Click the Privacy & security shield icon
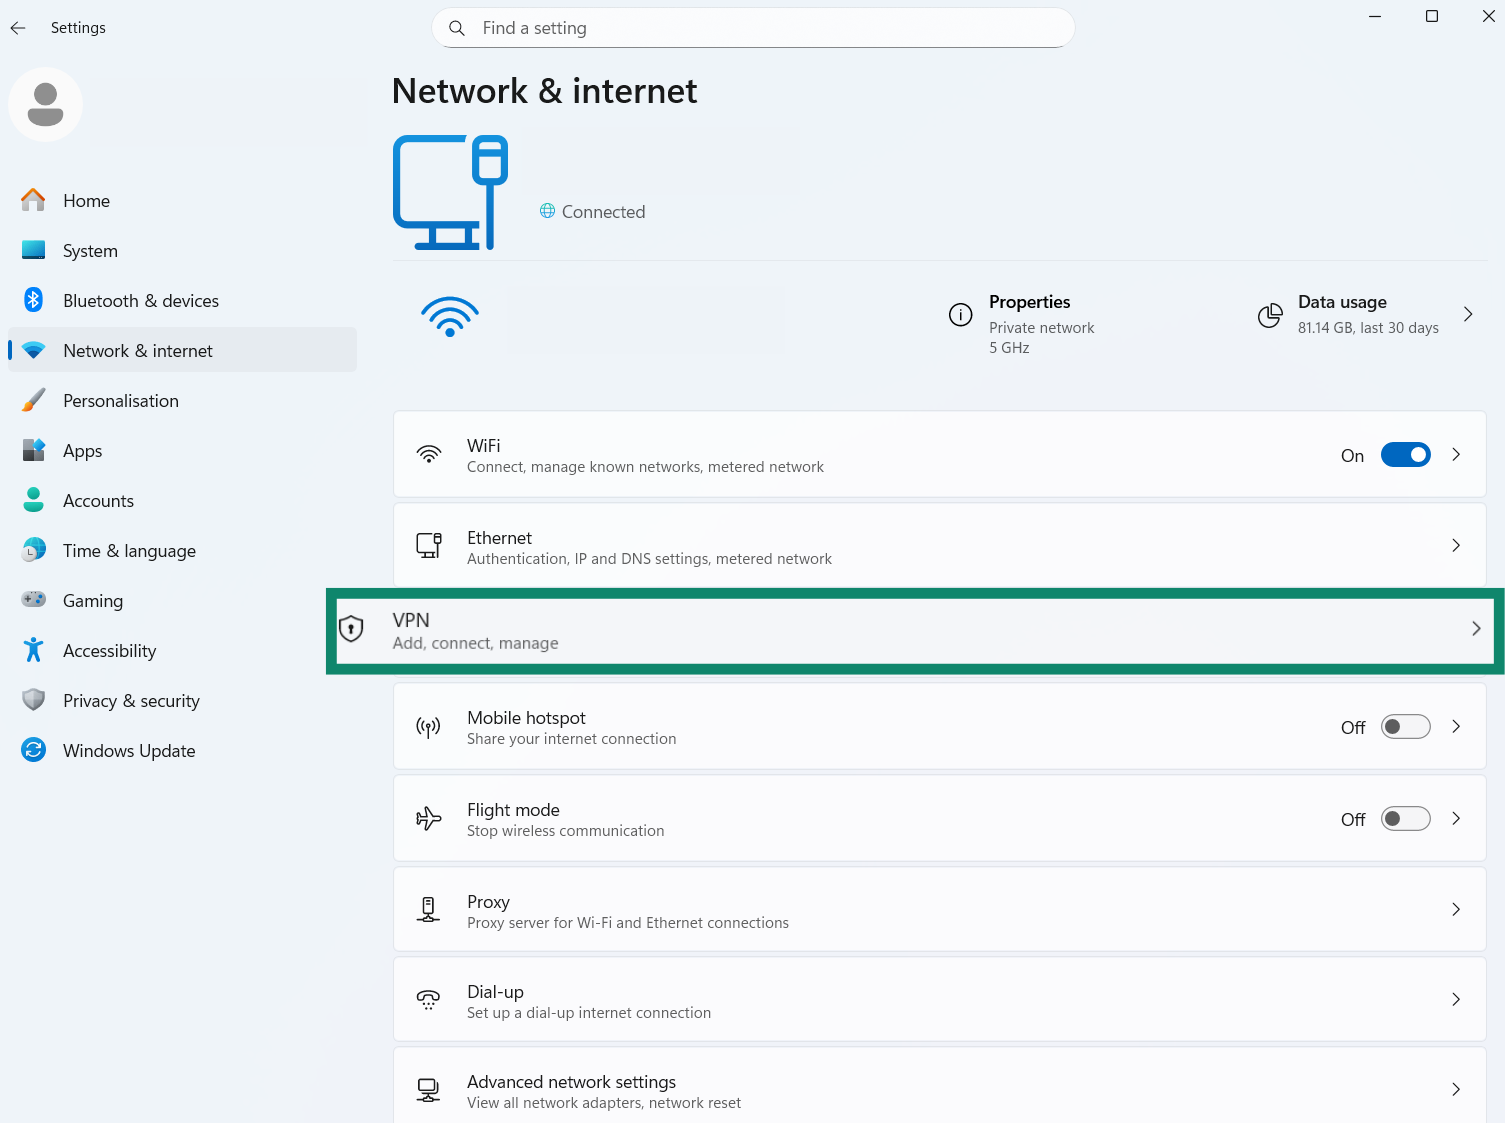This screenshot has height=1123, width=1505. (x=33, y=700)
